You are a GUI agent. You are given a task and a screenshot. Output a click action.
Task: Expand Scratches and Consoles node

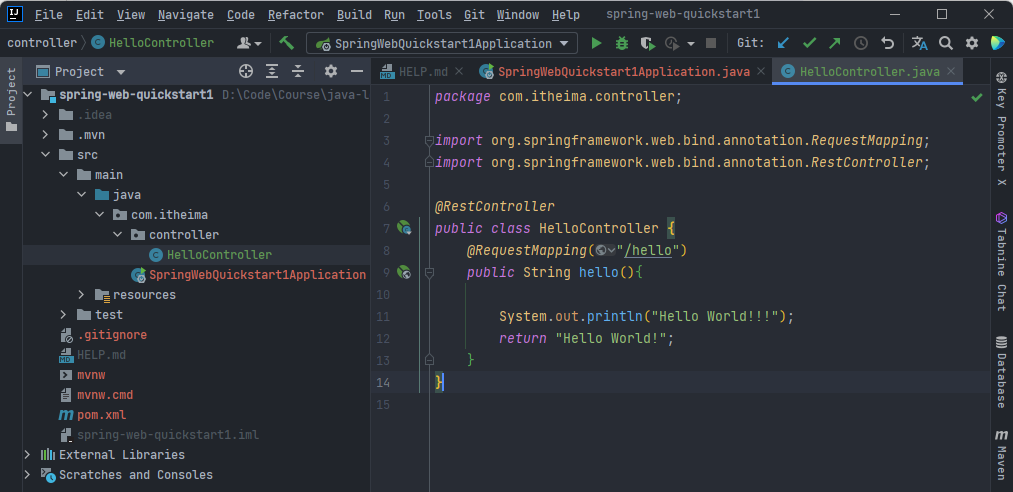click(x=27, y=475)
